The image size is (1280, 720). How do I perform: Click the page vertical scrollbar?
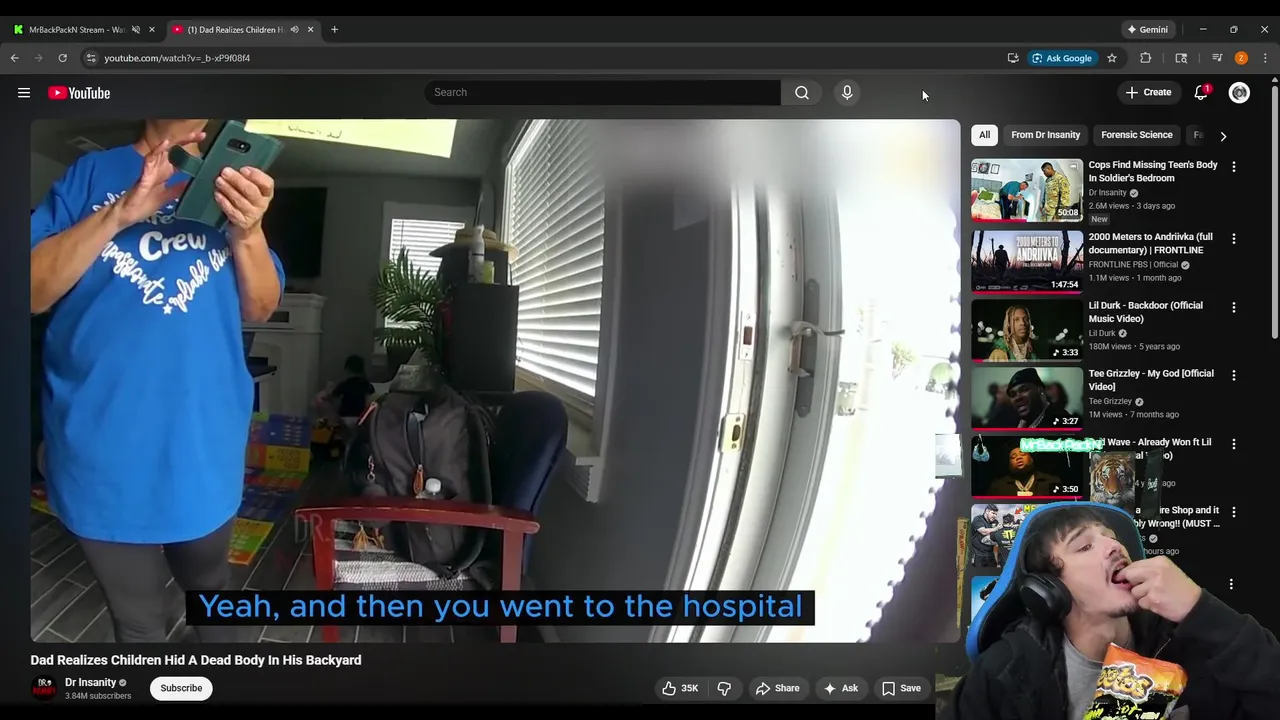click(x=1274, y=210)
